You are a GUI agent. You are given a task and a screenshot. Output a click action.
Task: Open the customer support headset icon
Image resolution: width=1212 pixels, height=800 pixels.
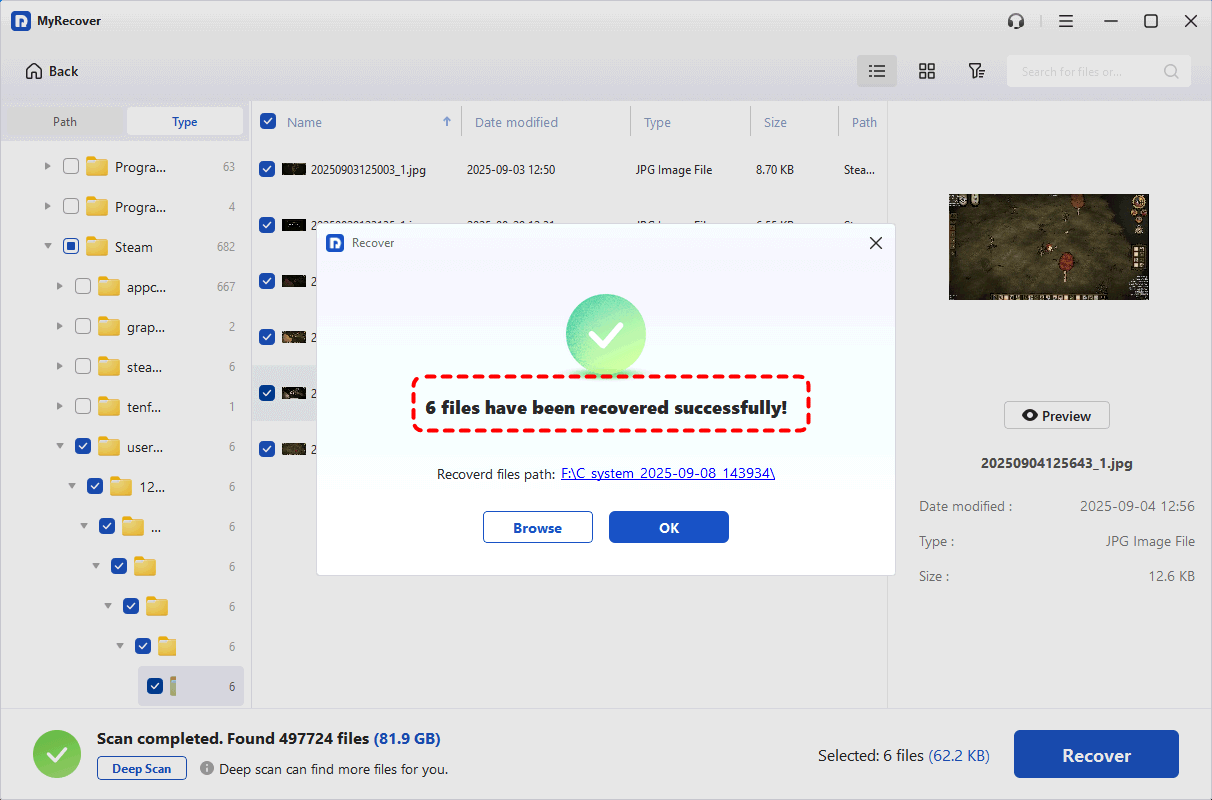(1016, 21)
